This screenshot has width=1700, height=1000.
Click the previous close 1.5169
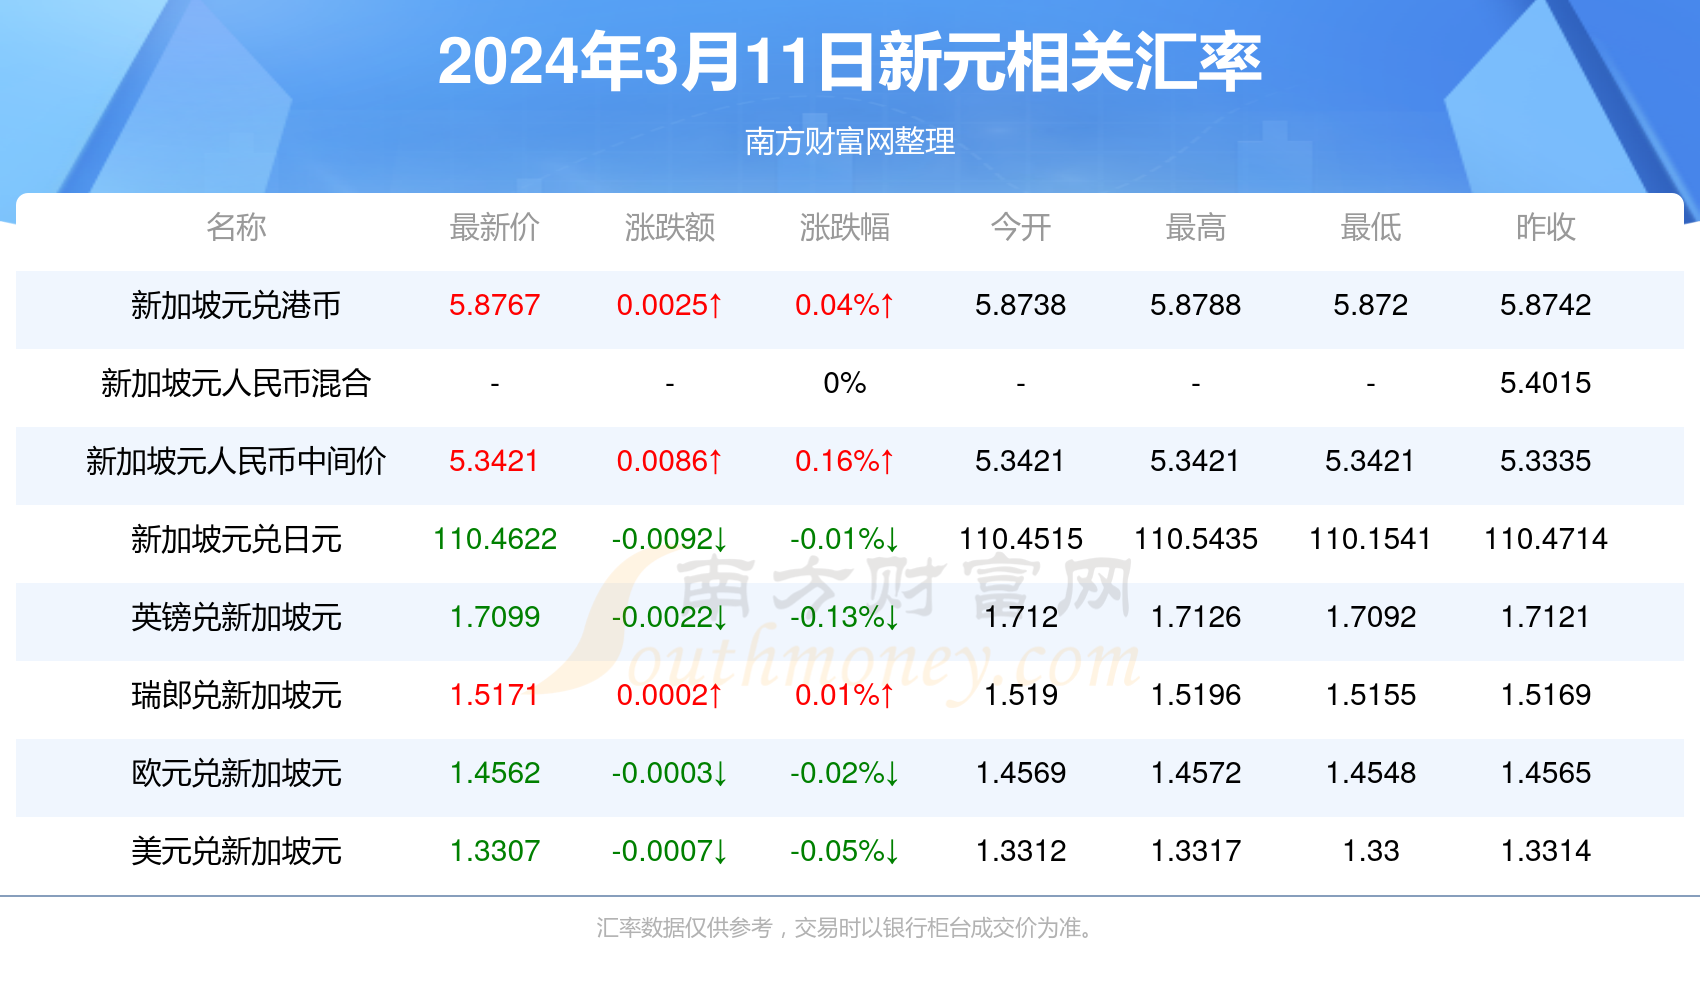[1546, 695]
